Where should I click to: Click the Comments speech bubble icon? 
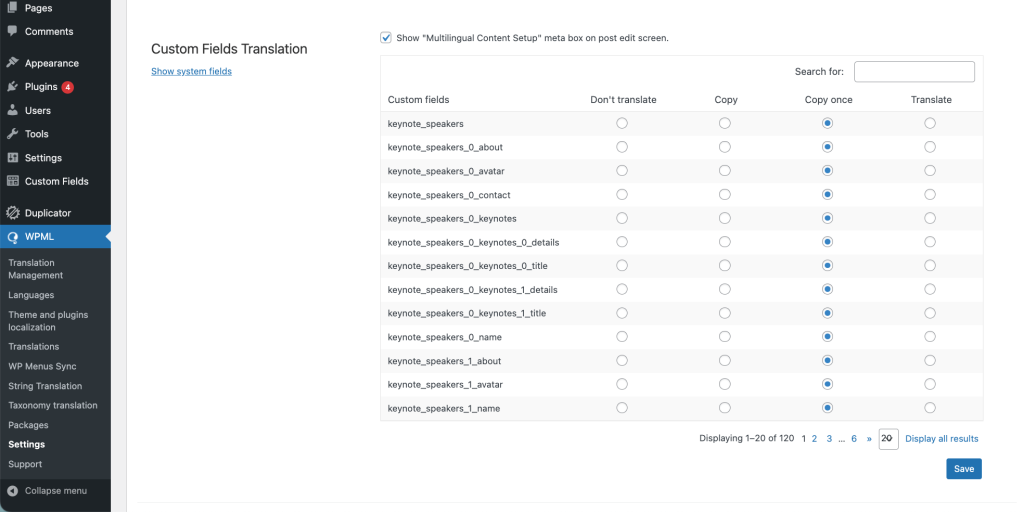coord(12,31)
